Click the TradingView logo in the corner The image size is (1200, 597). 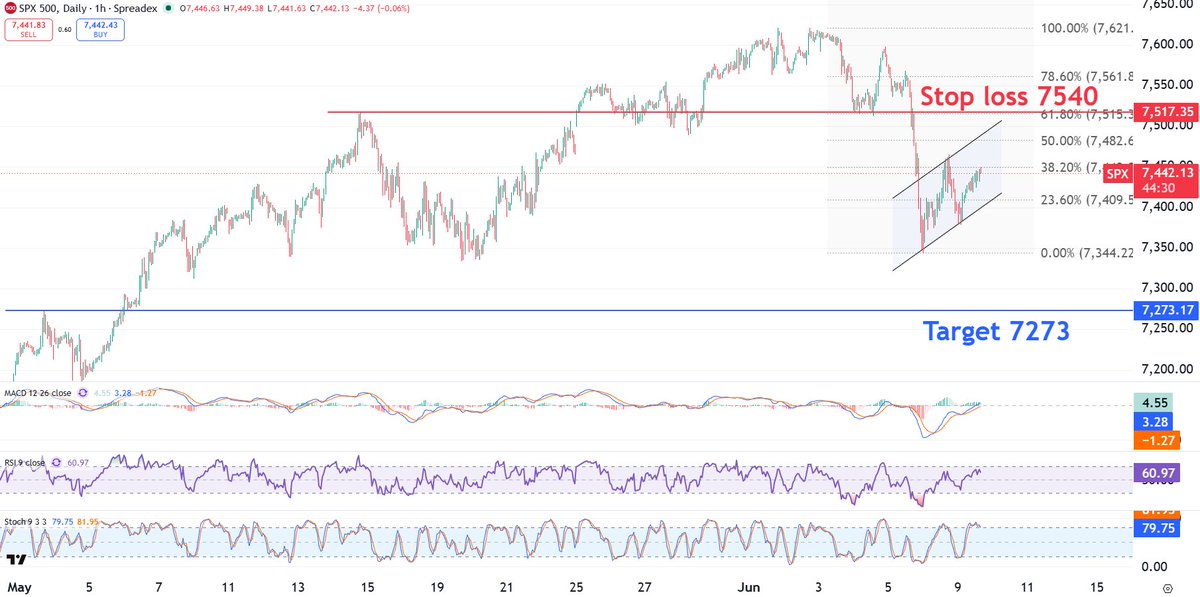pyautogui.click(x=16, y=560)
